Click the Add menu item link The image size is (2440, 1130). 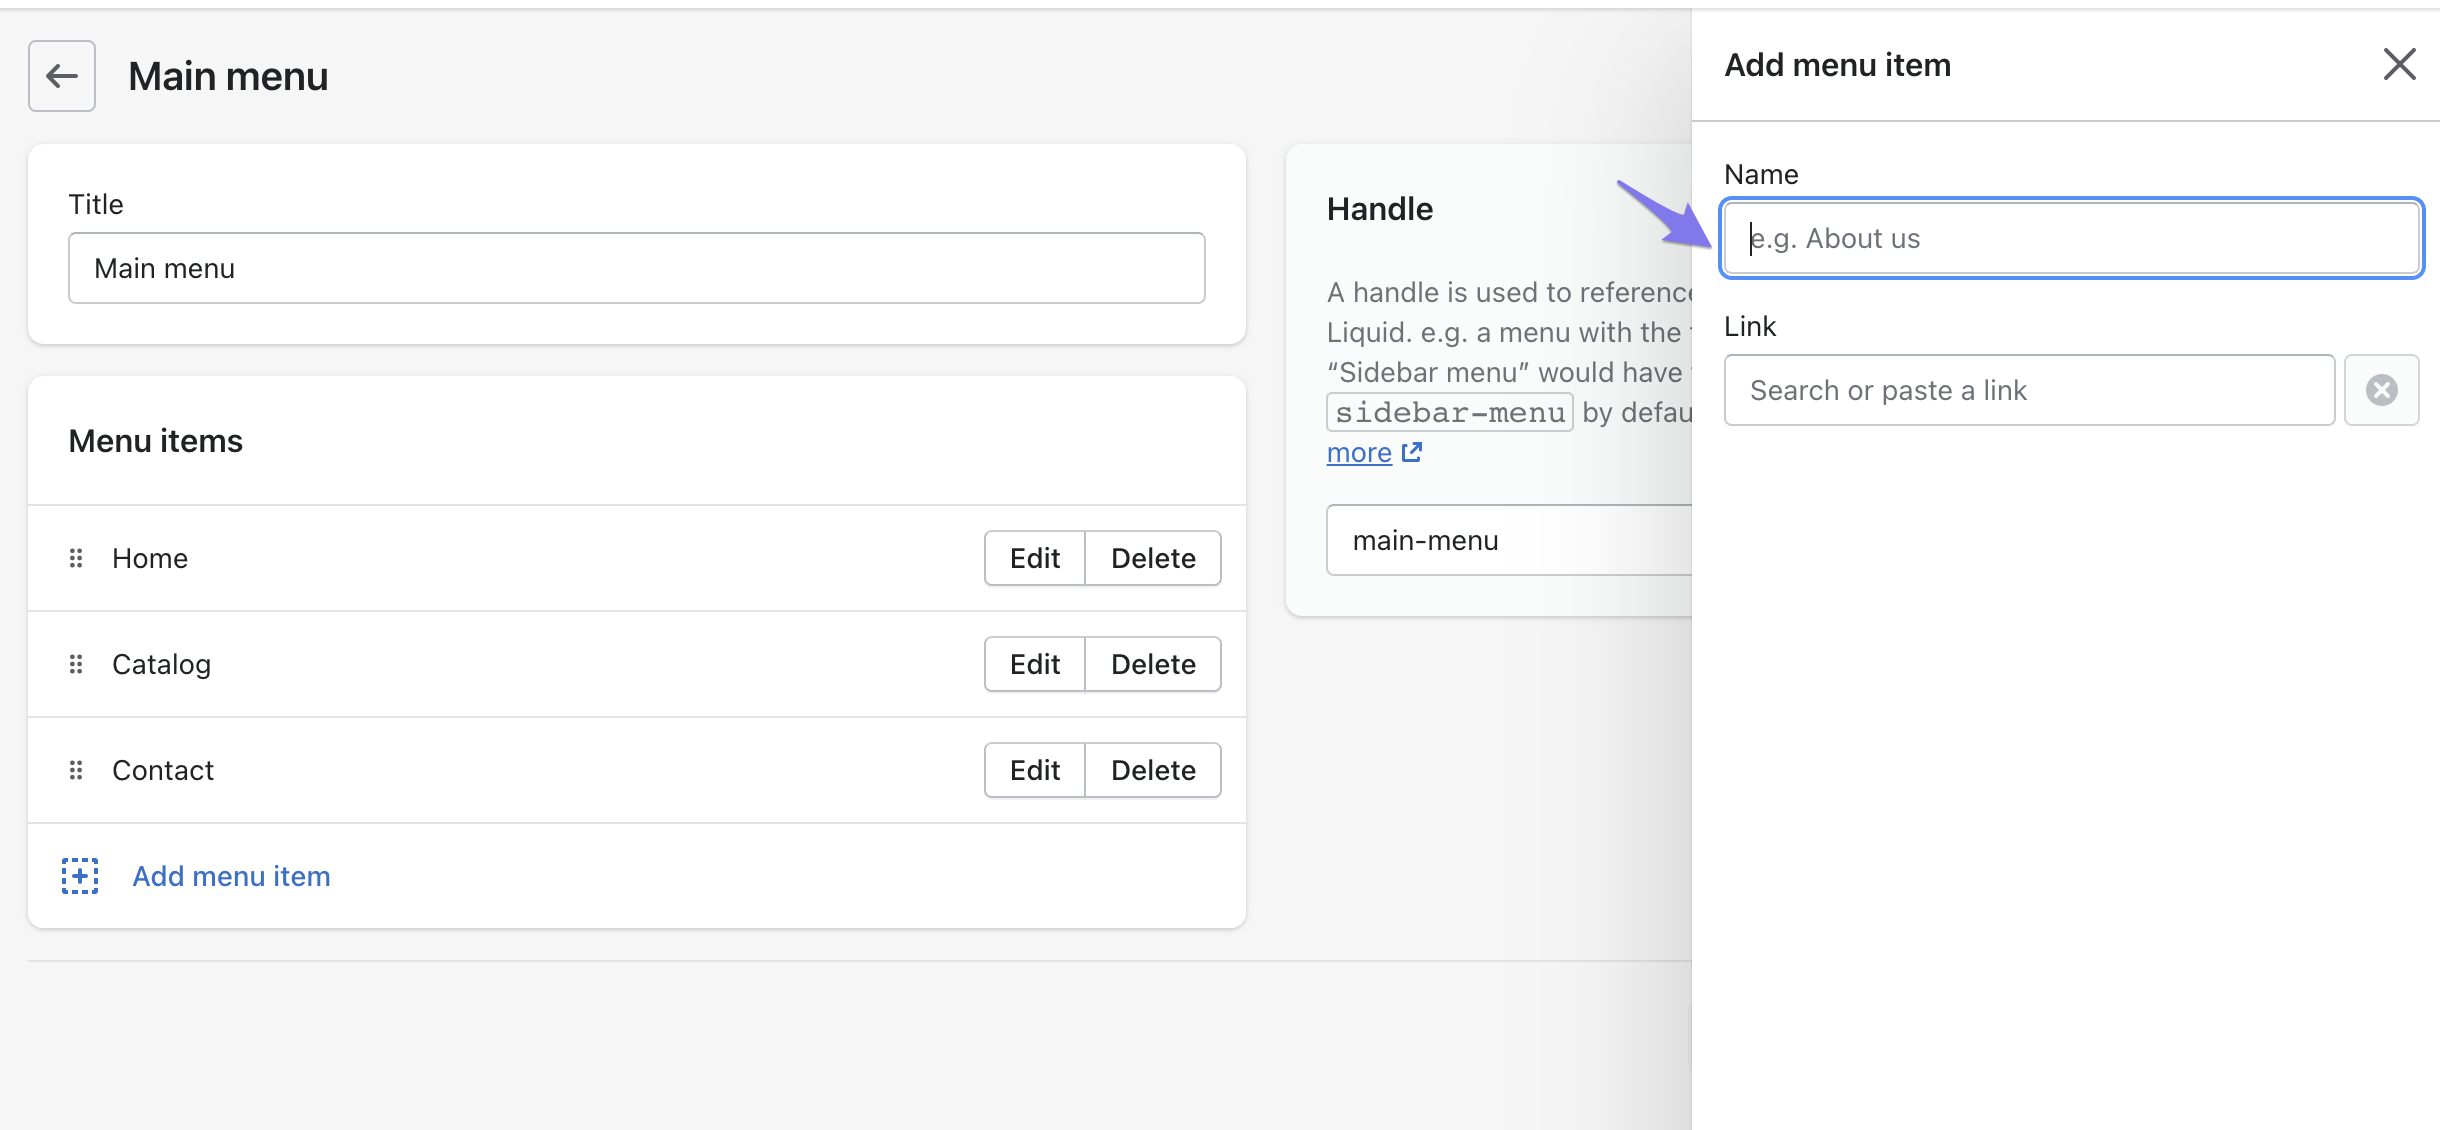(231, 876)
